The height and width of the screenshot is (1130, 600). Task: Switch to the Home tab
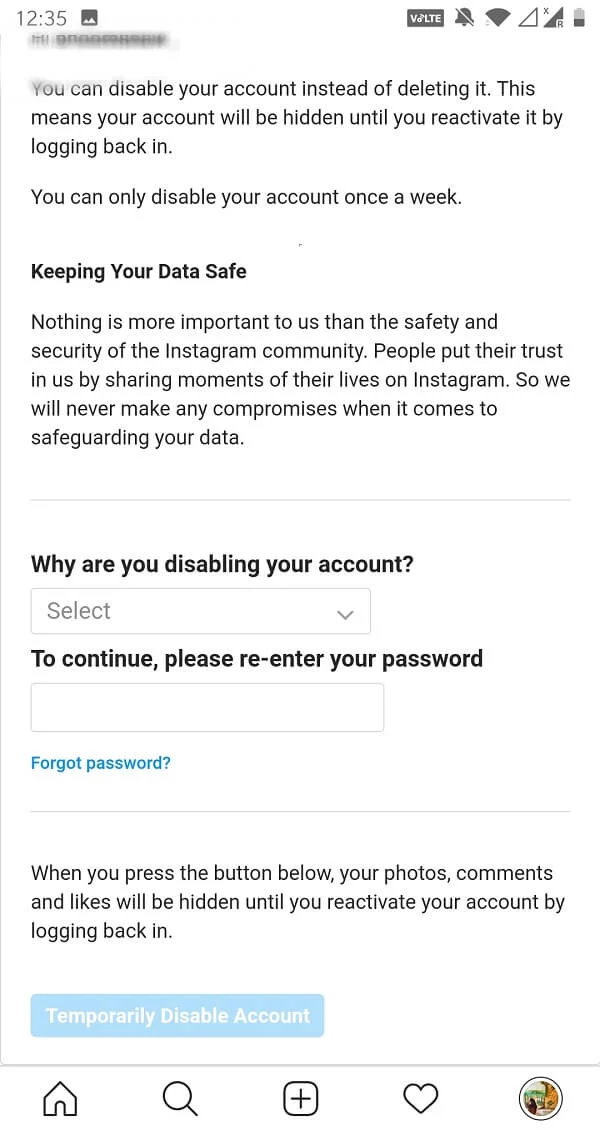60,1098
